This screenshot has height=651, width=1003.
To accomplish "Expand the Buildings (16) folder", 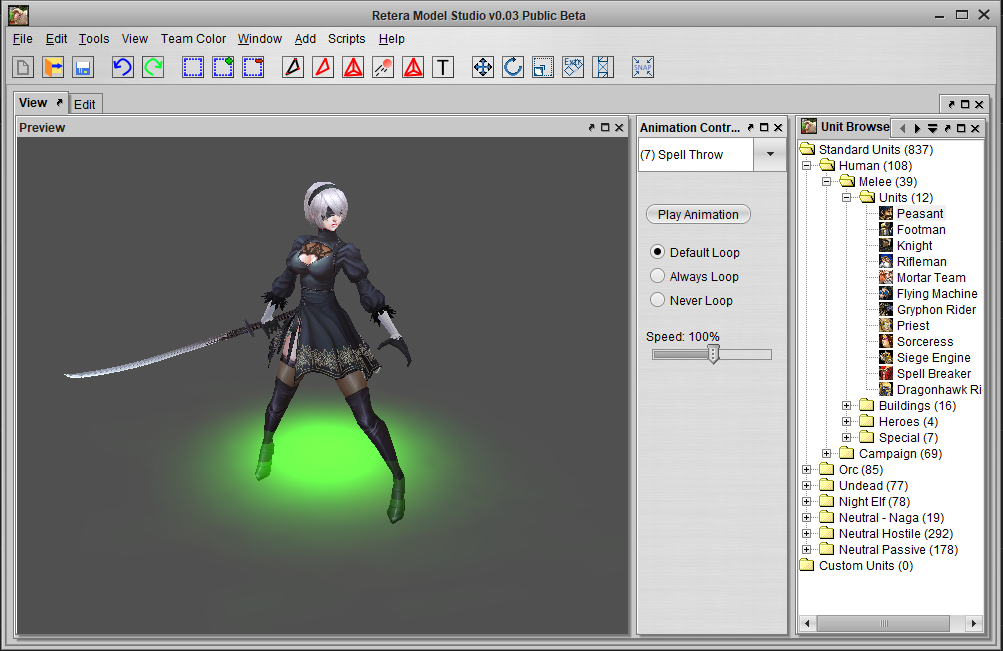I will coord(846,405).
